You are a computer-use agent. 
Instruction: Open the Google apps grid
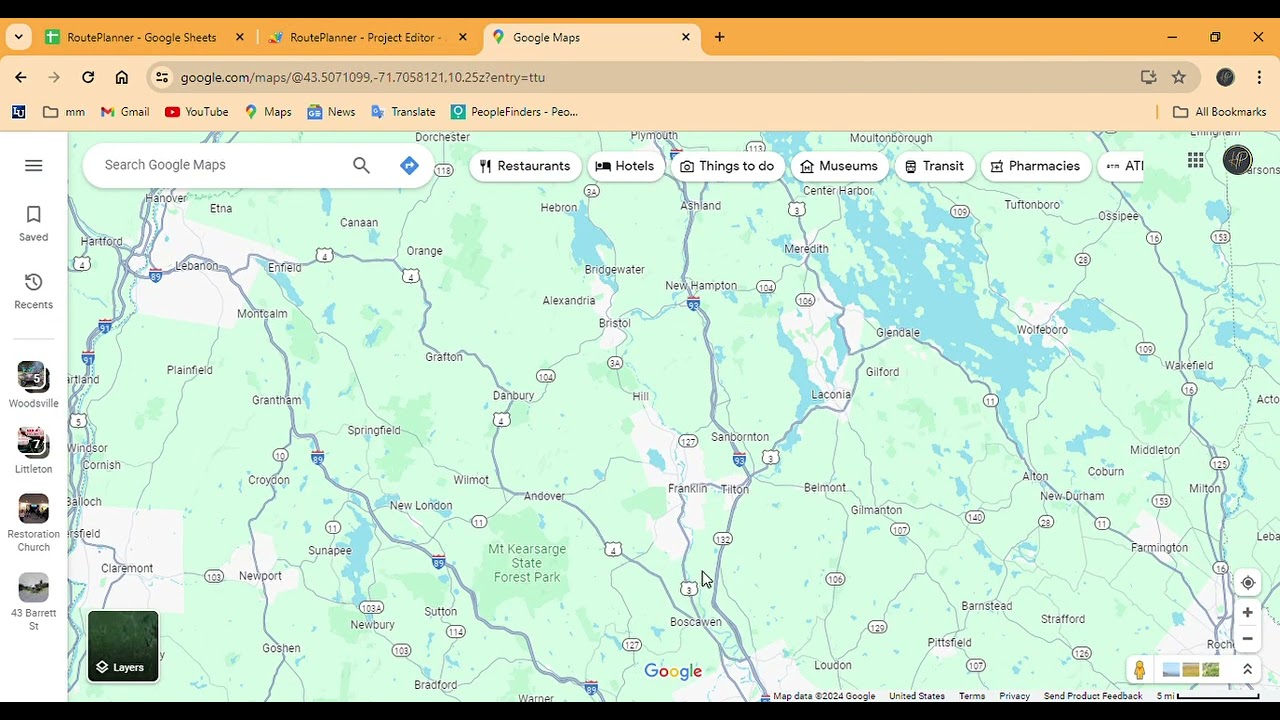pyautogui.click(x=1195, y=161)
